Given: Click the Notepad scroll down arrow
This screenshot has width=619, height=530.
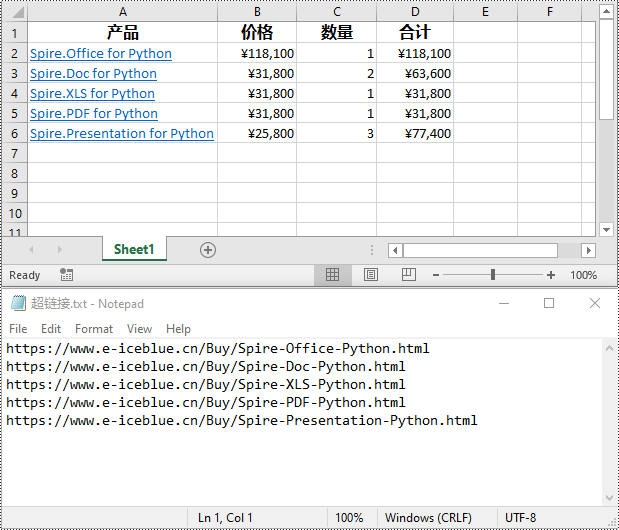Looking at the screenshot, I should click(x=609, y=498).
